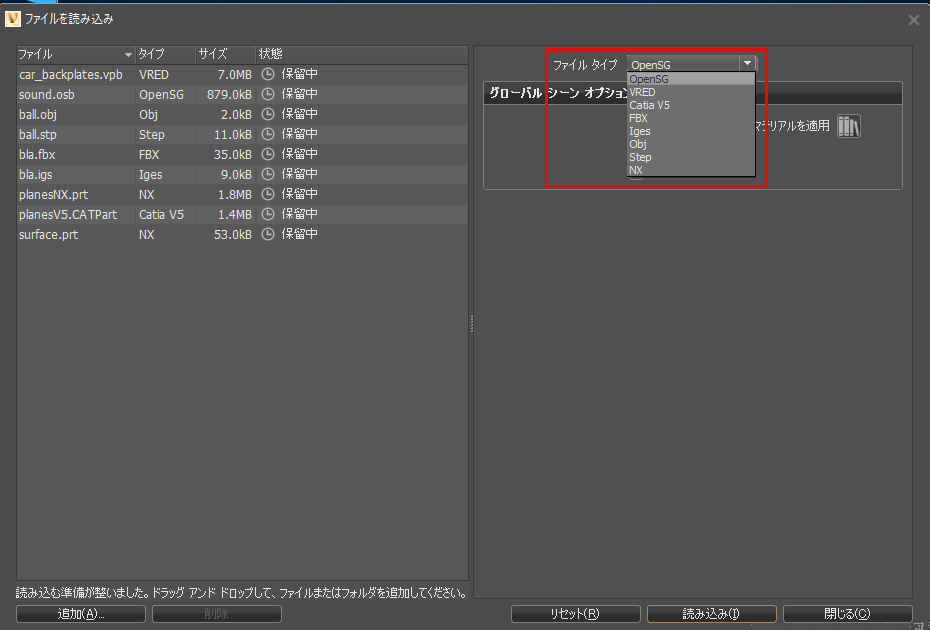Close the file import dialog with X
The height and width of the screenshot is (630, 930).
pos(913,20)
